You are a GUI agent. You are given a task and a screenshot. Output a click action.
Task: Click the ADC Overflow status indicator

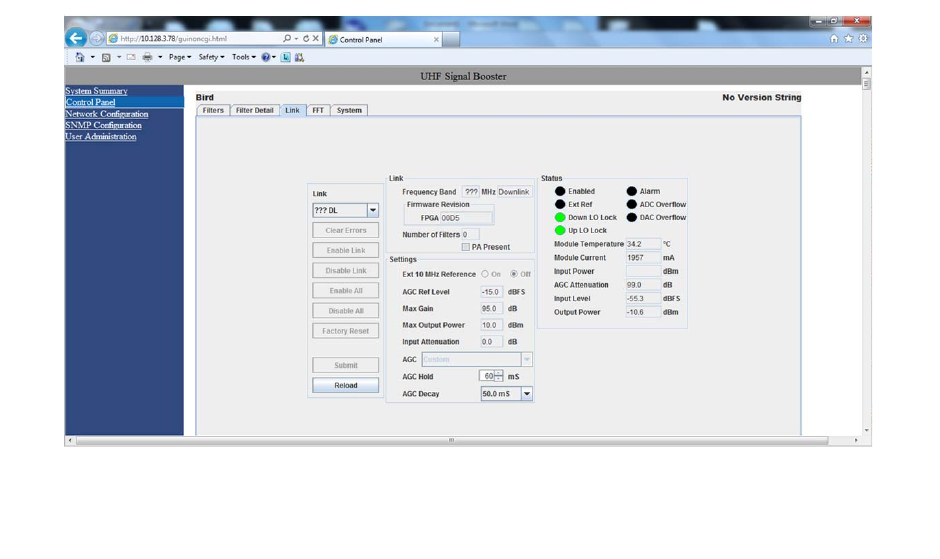tap(631, 205)
